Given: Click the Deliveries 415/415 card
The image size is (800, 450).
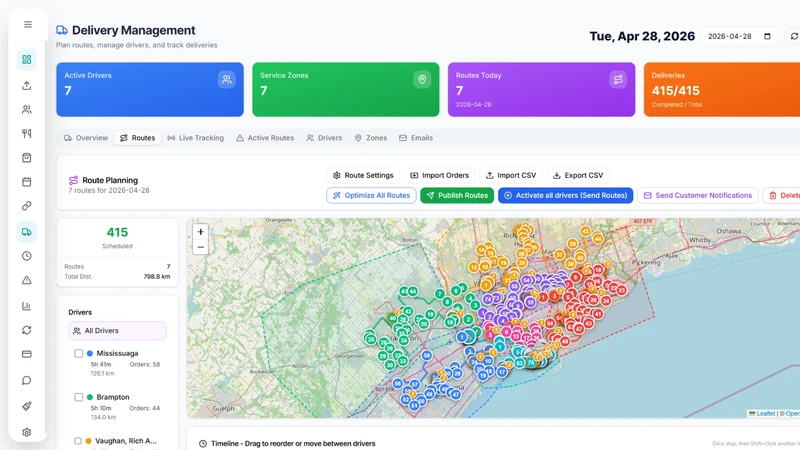Looking at the screenshot, I should pyautogui.click(x=722, y=89).
